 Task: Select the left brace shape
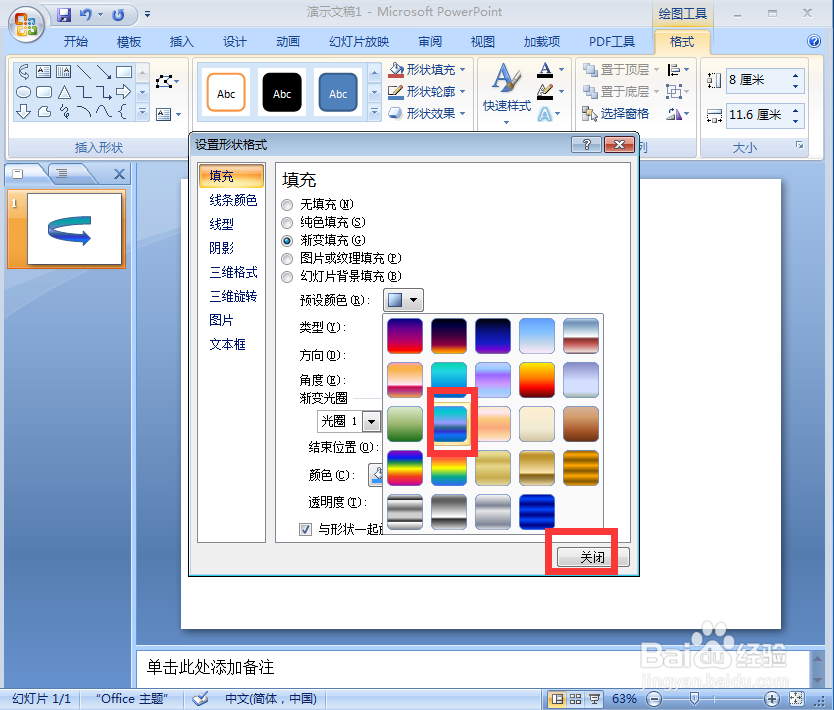click(123, 112)
